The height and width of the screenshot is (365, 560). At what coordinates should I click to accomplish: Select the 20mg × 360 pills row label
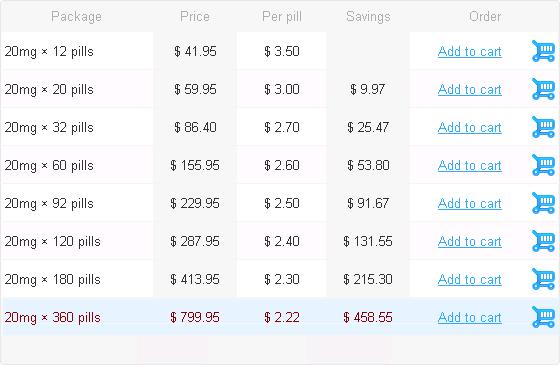coord(52,318)
